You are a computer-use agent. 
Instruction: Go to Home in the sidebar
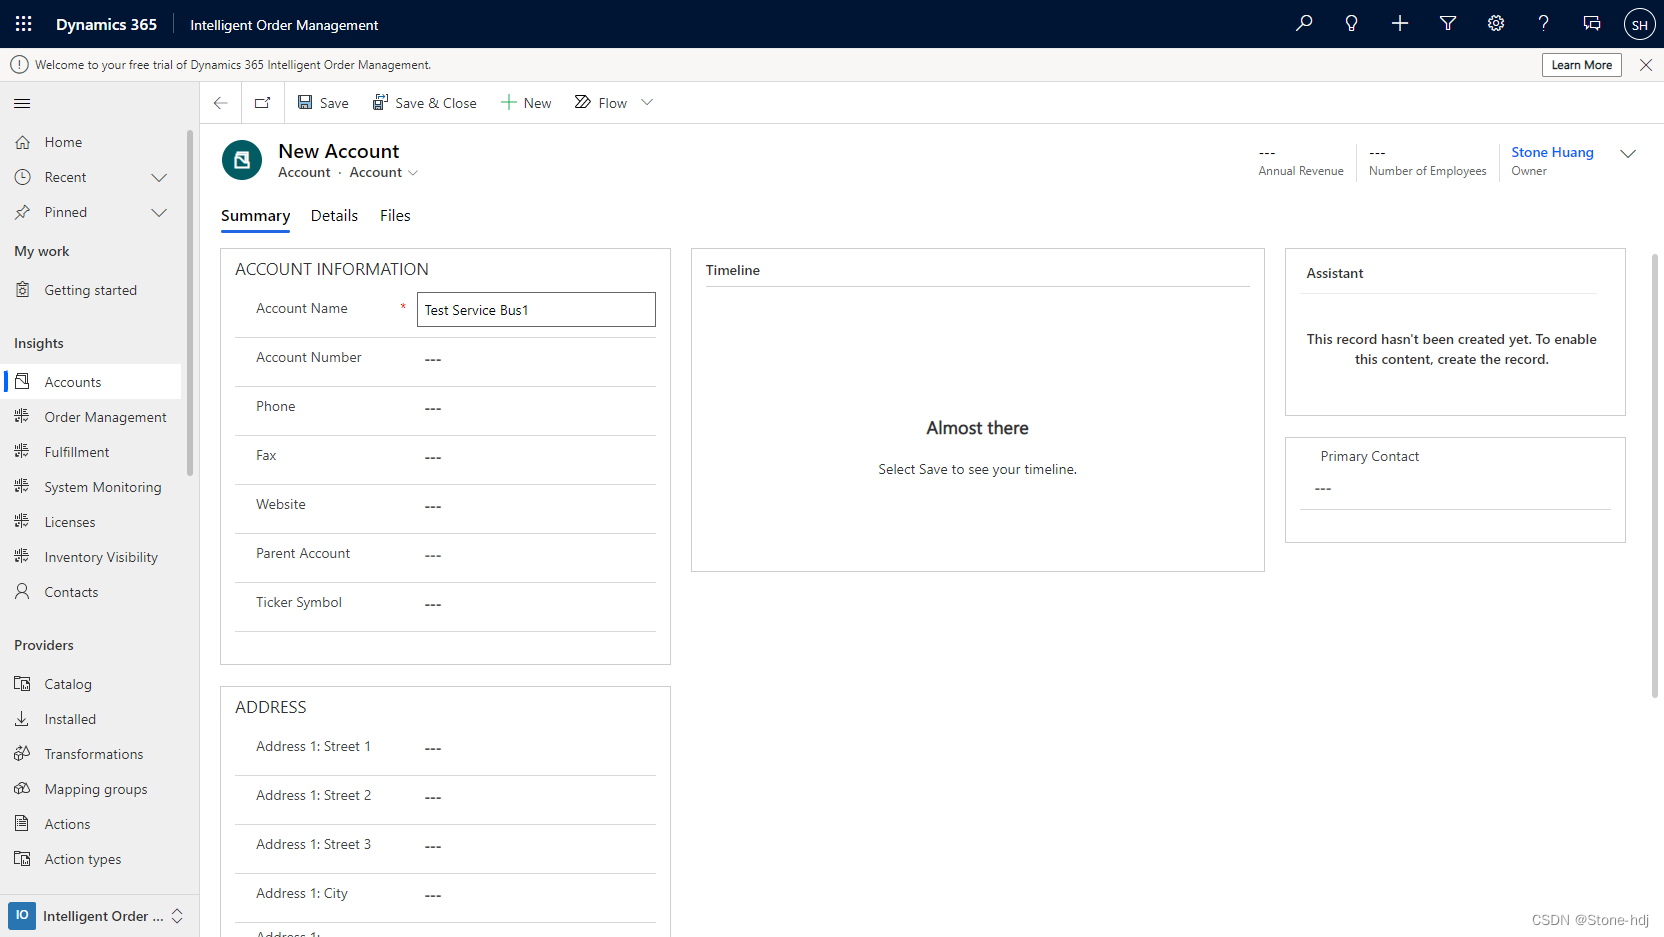(92, 142)
